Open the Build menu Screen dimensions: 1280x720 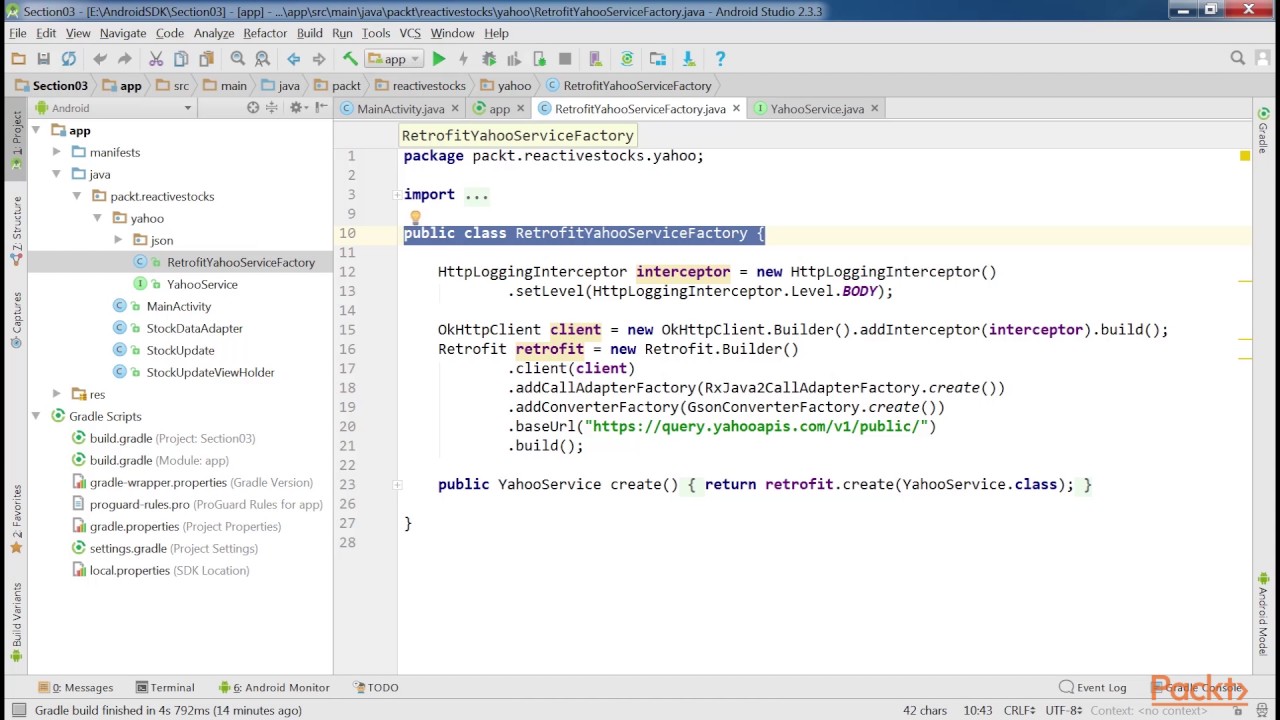309,33
